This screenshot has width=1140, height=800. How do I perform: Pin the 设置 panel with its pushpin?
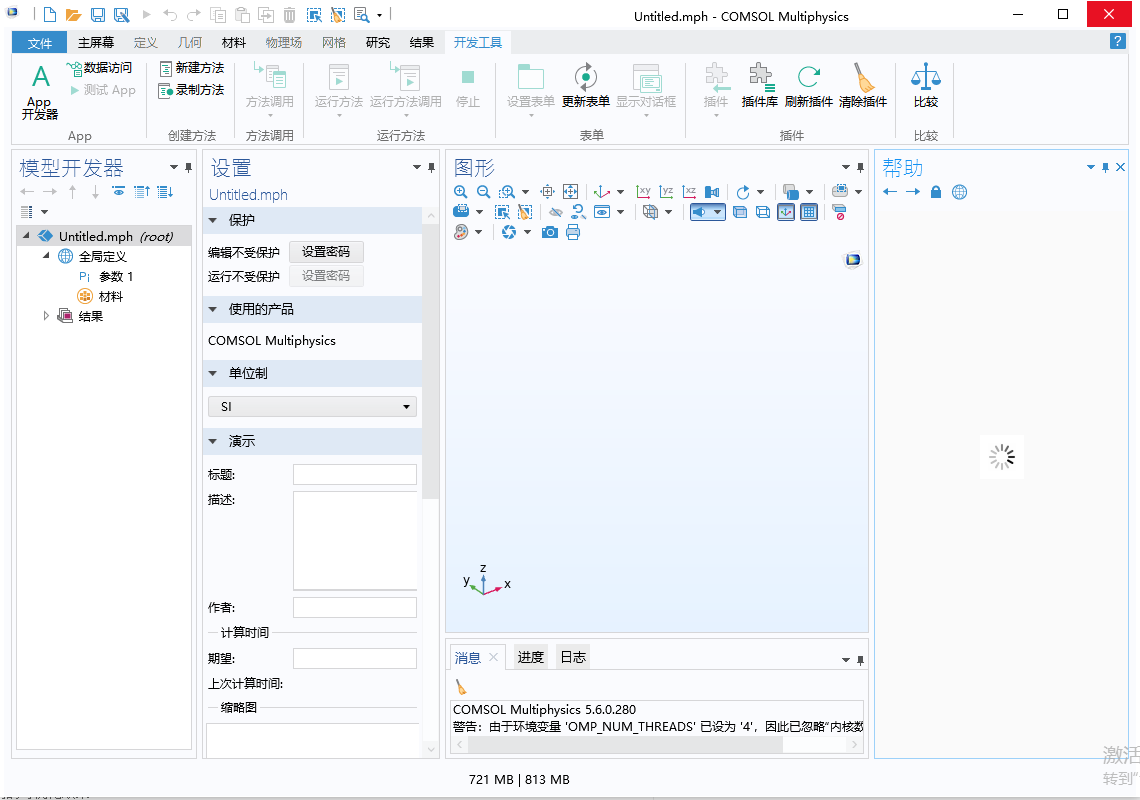pos(431,168)
